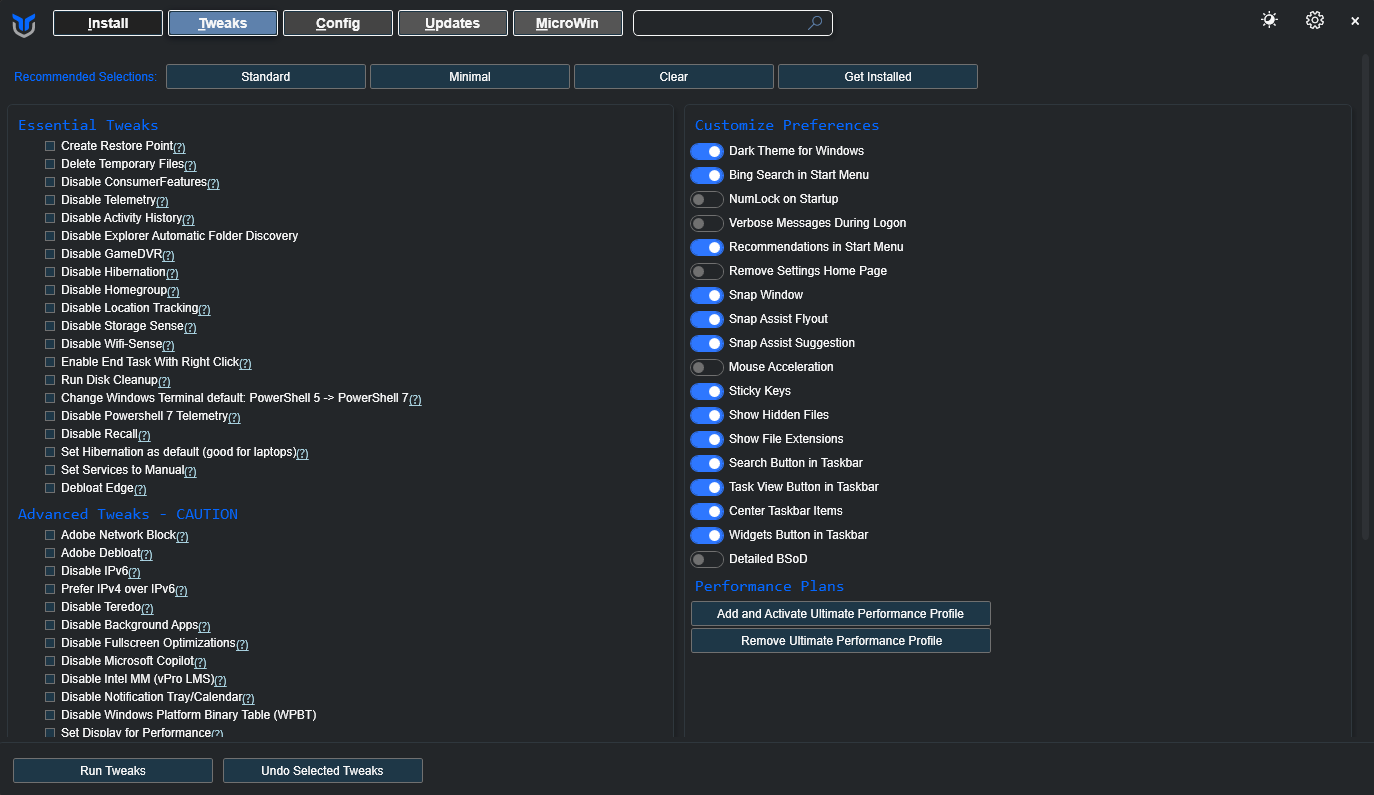Switch to the Install tab

(108, 23)
